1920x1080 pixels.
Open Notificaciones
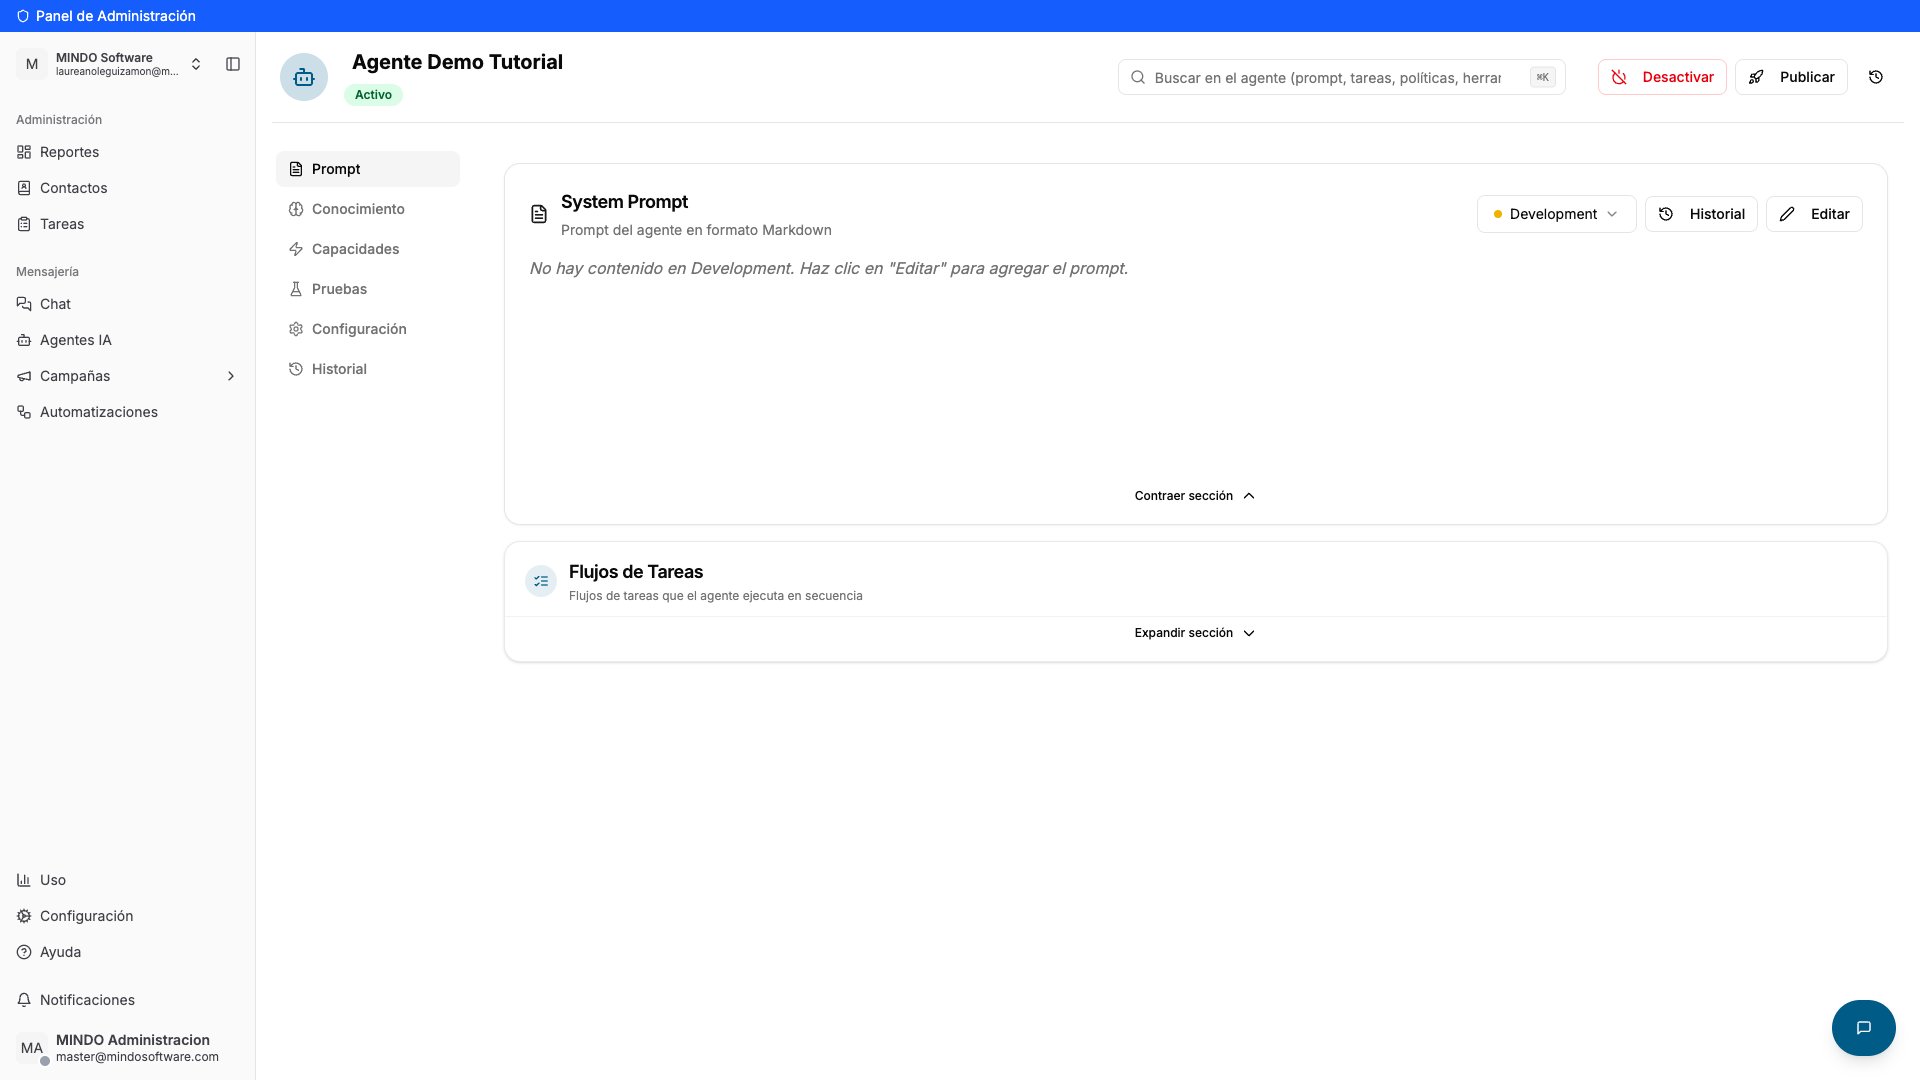(128, 1000)
